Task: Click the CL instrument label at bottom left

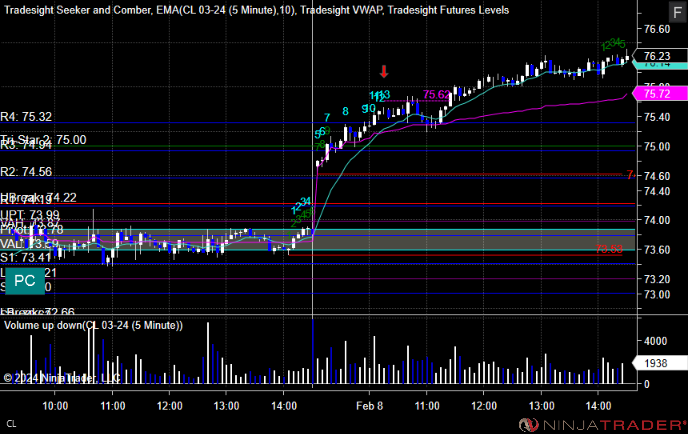Action: [x=11, y=423]
